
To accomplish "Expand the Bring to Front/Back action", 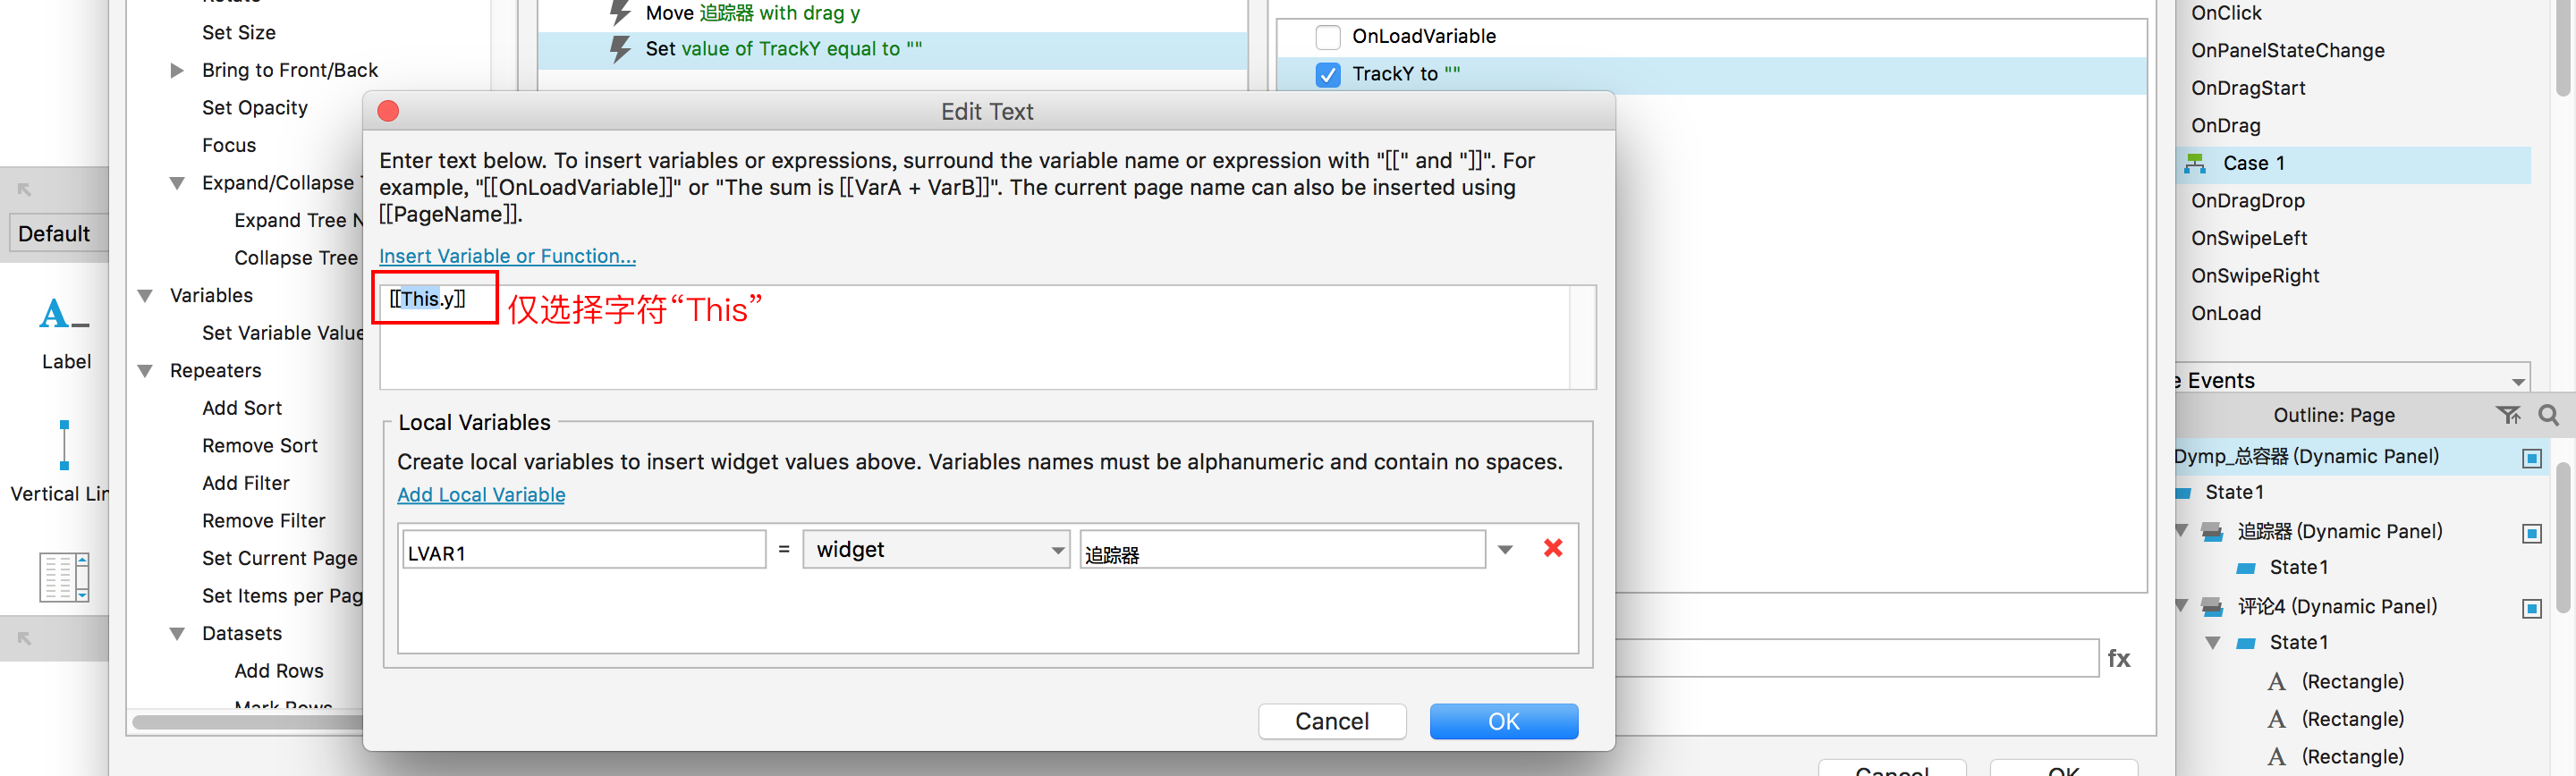I will click(x=177, y=70).
